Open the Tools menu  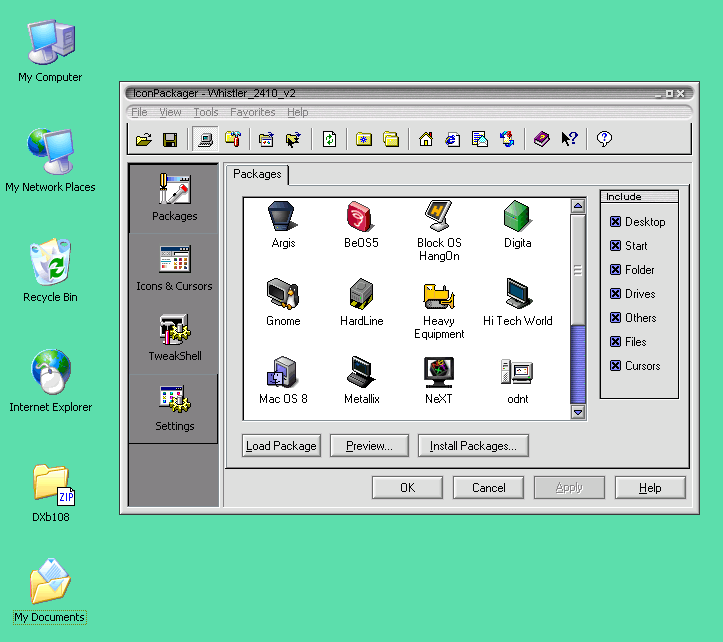click(x=206, y=112)
